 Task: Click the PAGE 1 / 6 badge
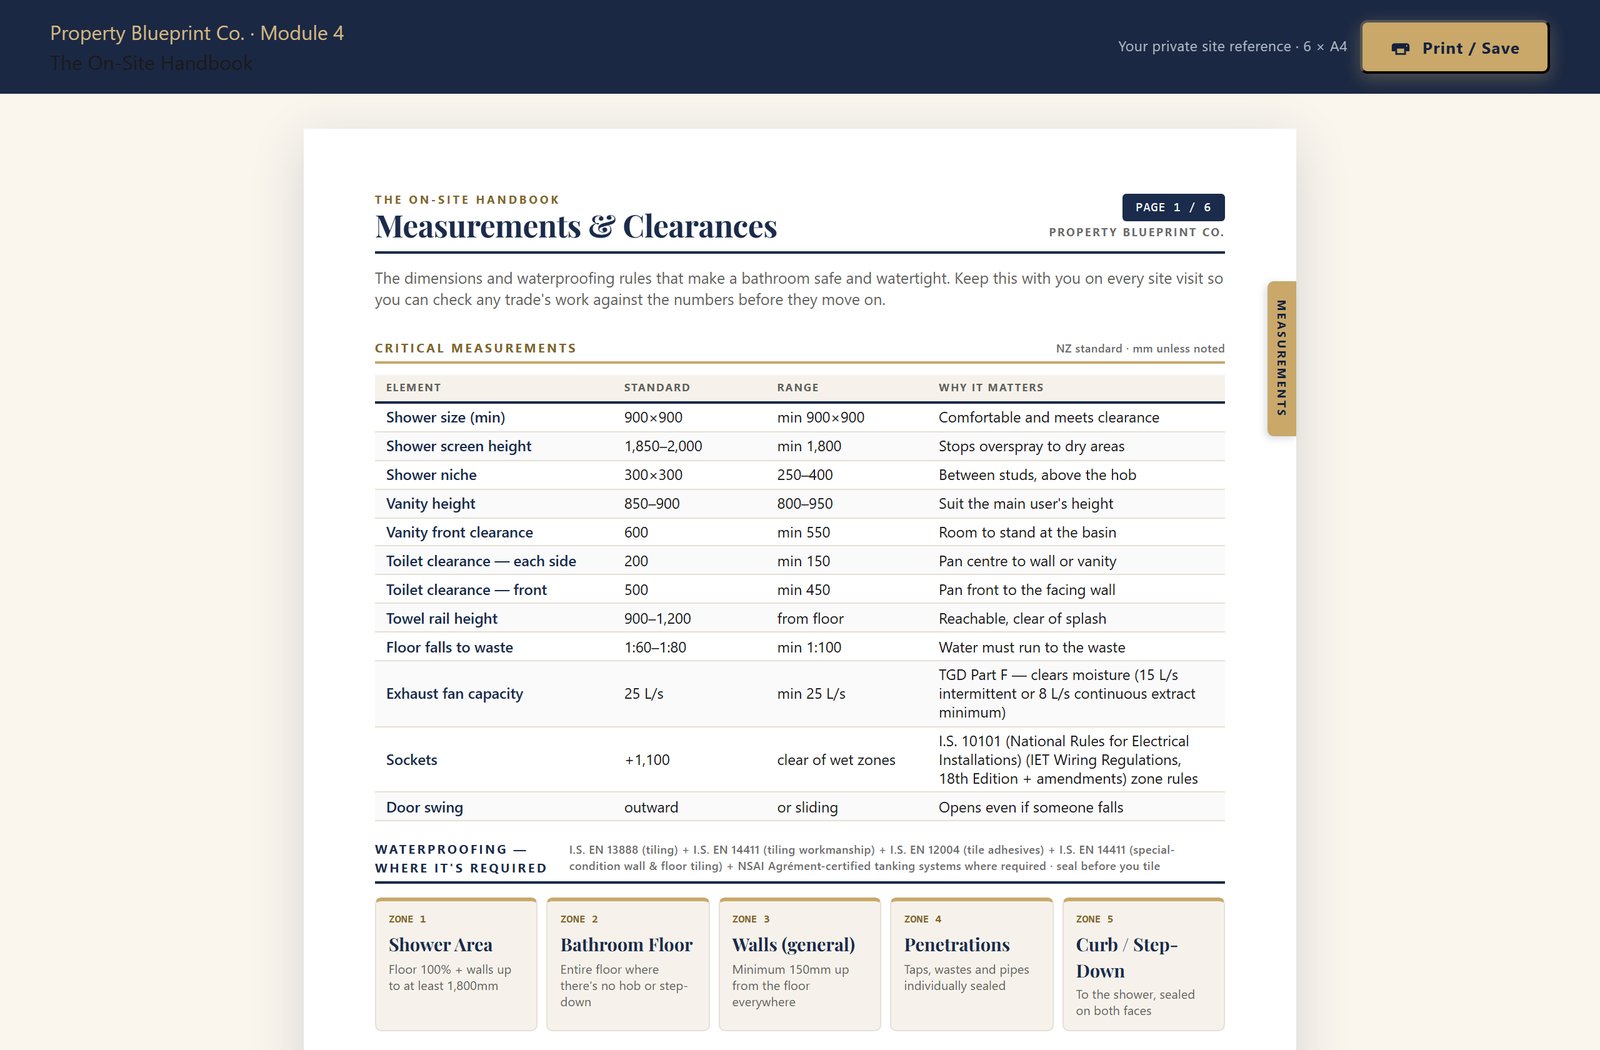[x=1173, y=207]
